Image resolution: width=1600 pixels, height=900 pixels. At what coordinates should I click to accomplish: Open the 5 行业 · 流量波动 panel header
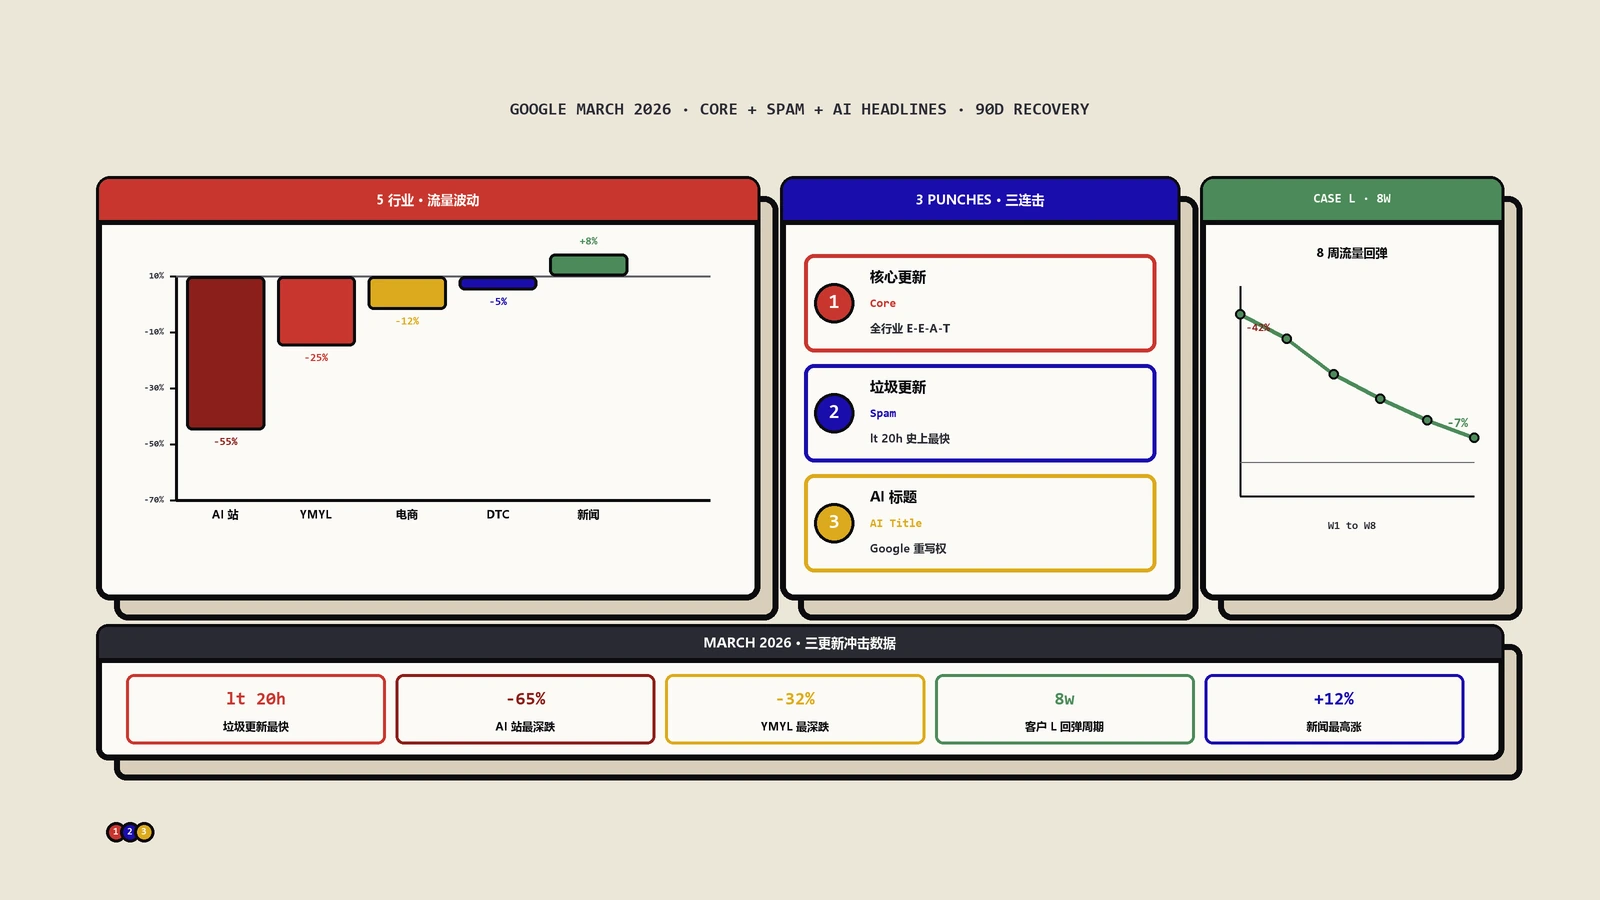click(x=428, y=200)
